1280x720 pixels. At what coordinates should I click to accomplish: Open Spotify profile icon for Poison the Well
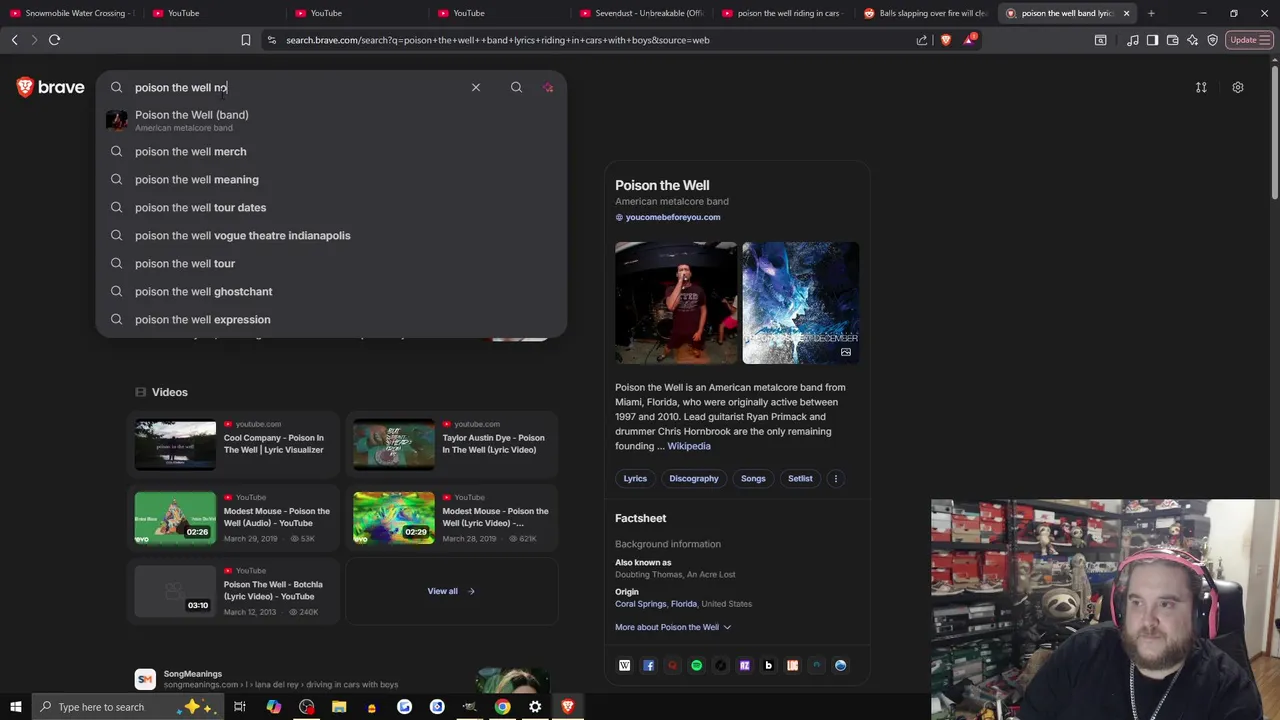click(697, 665)
